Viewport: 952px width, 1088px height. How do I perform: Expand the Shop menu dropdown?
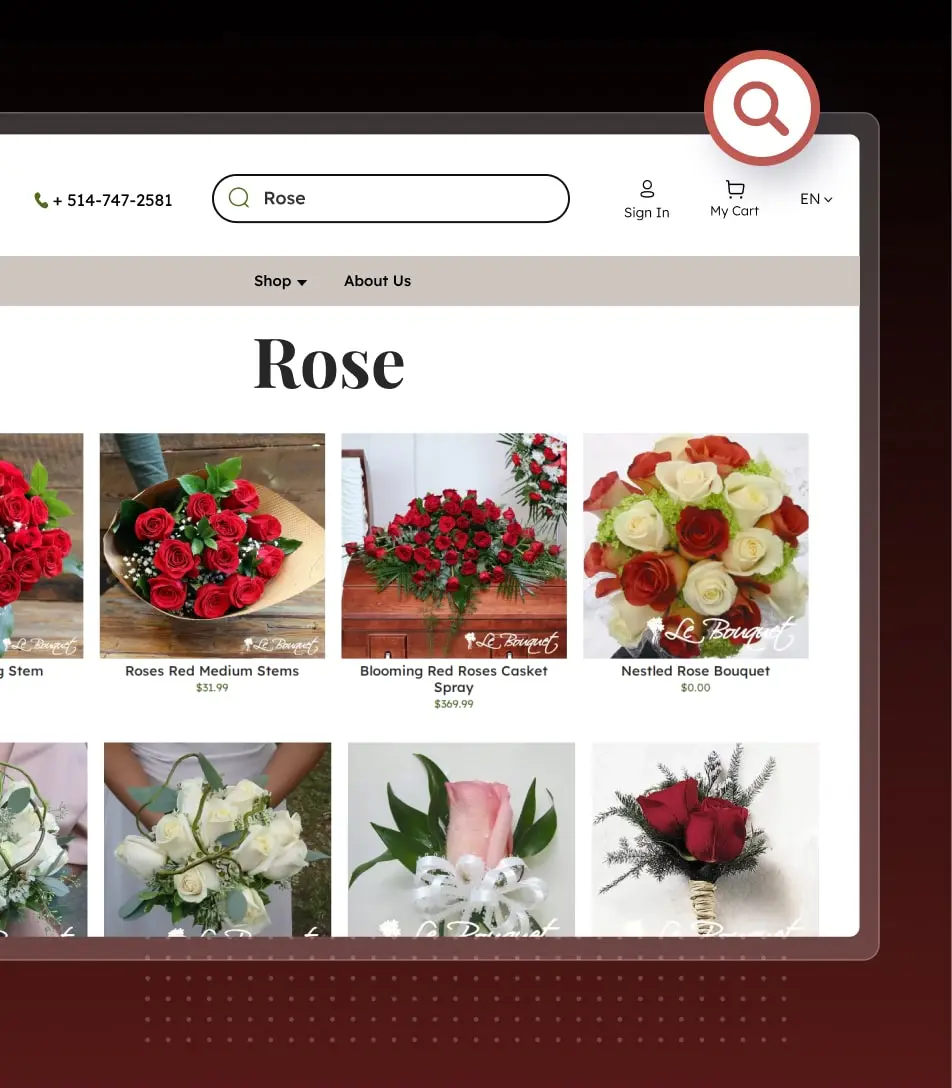(280, 281)
